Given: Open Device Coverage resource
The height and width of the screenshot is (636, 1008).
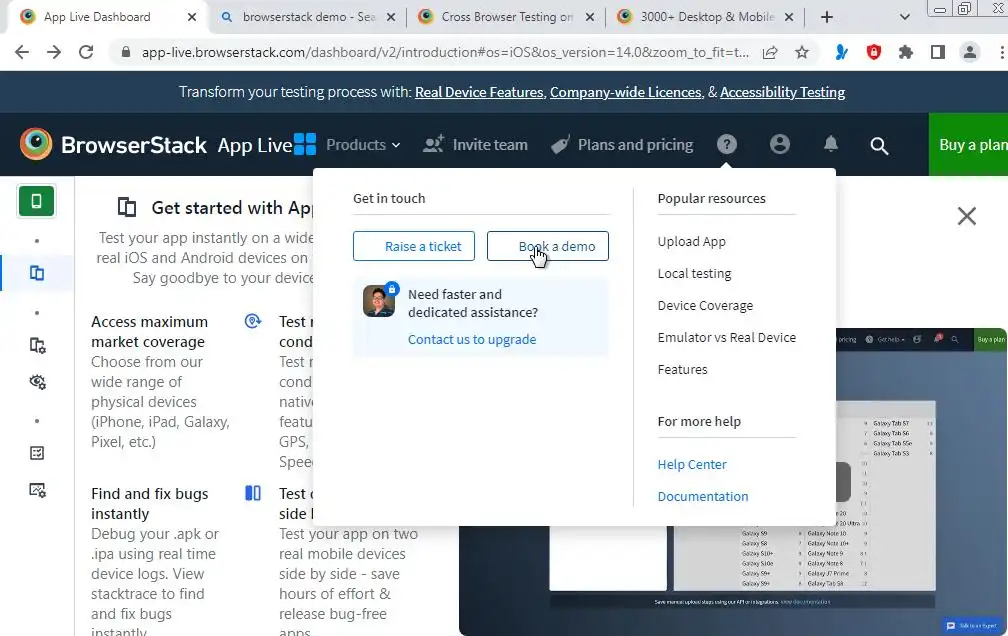Looking at the screenshot, I should (705, 306).
